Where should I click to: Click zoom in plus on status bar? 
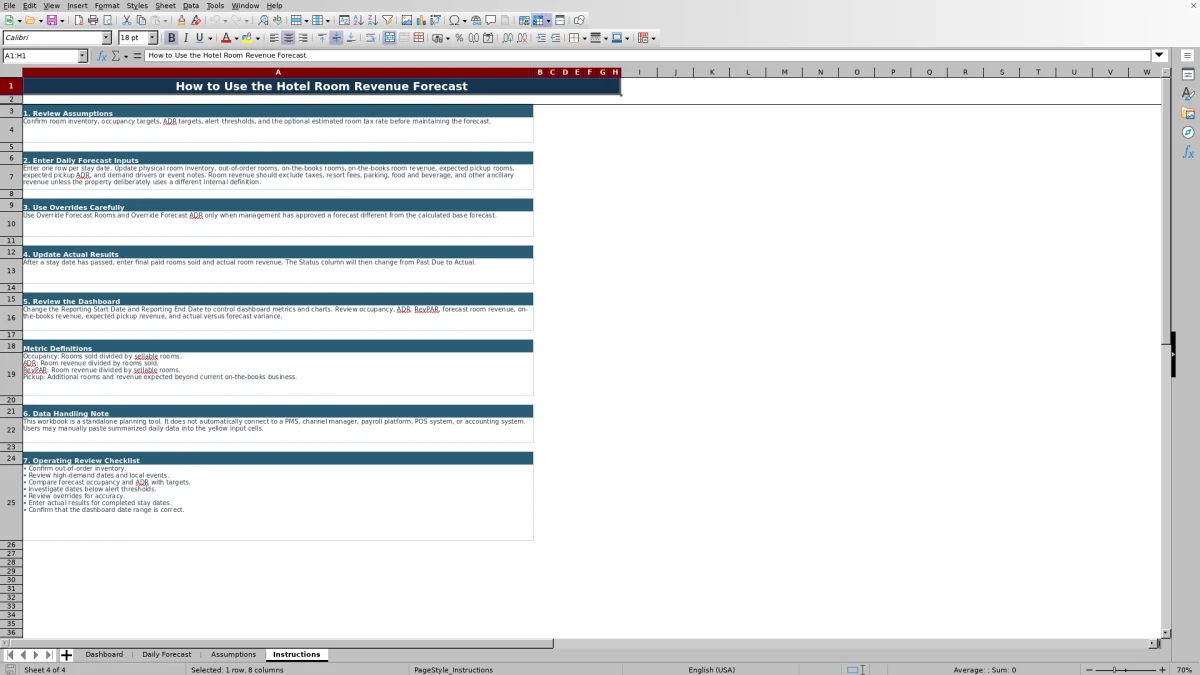pos(1162,670)
